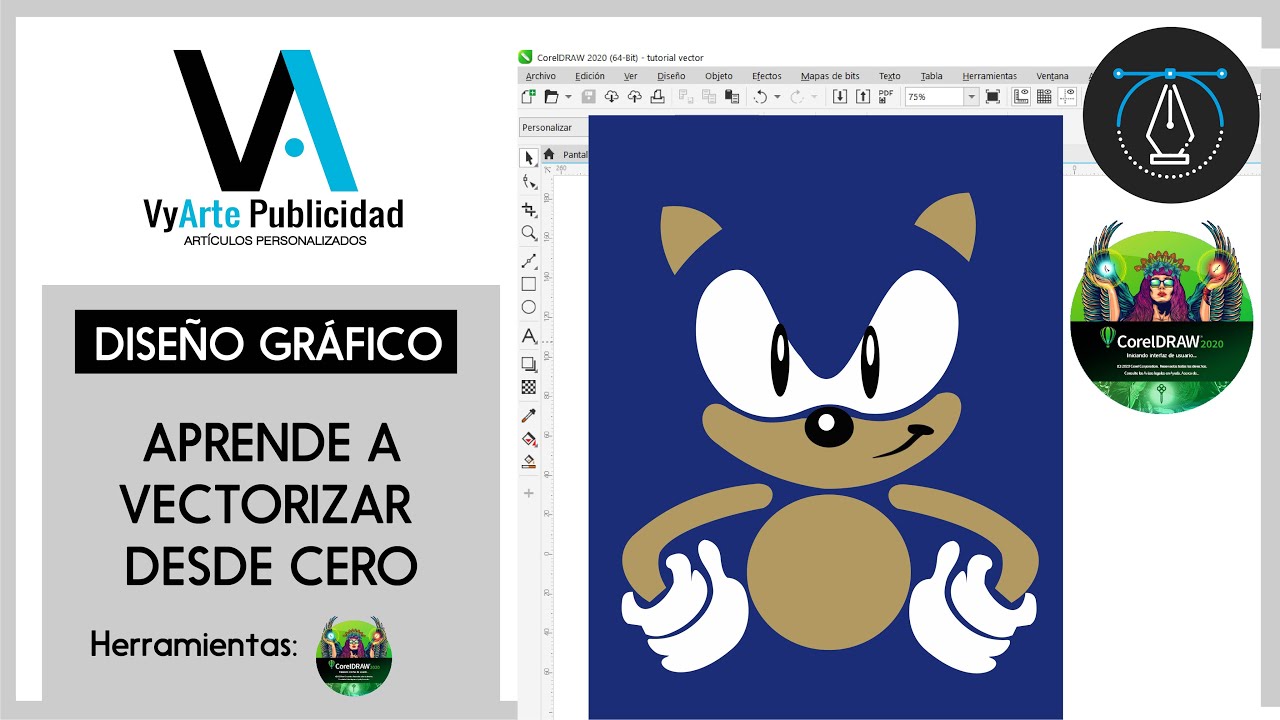The image size is (1280, 720).
Task: Select the Ellipse tool
Action: click(x=529, y=308)
